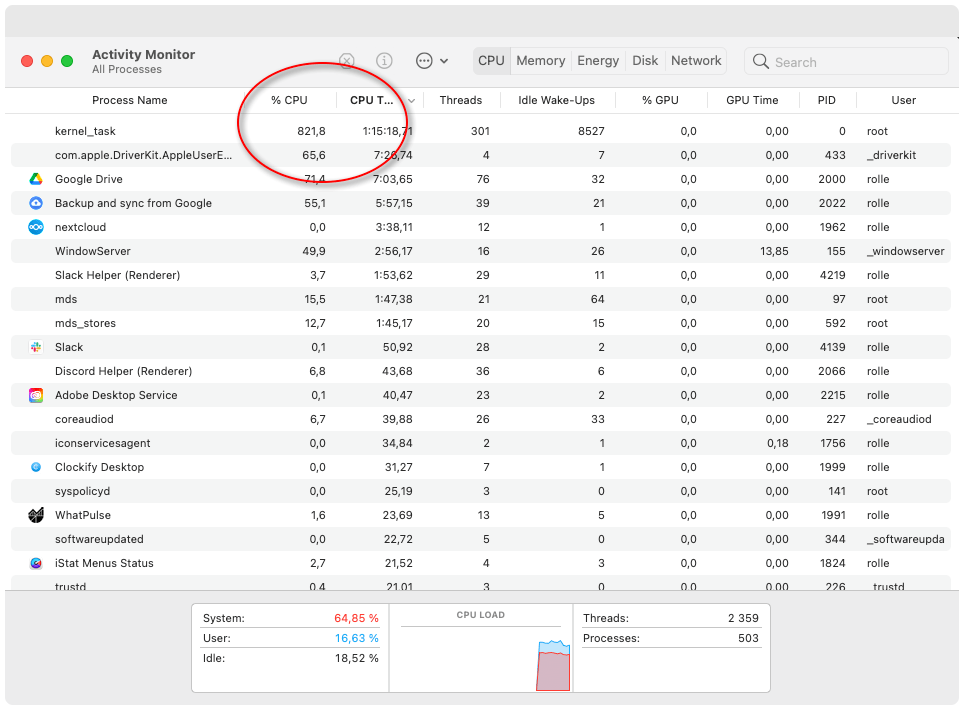Click the System 64,85 % value
Image resolution: width=964 pixels, height=710 pixels.
tap(356, 618)
